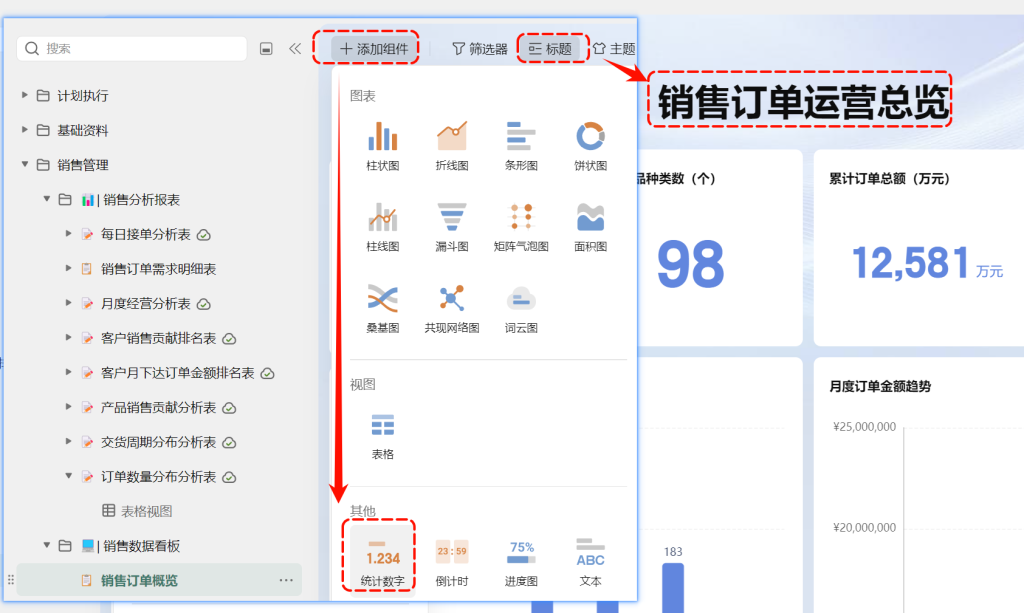Collapse the 销售数据看板 folder
This screenshot has width=1024, height=613.
pyautogui.click(x=46, y=544)
